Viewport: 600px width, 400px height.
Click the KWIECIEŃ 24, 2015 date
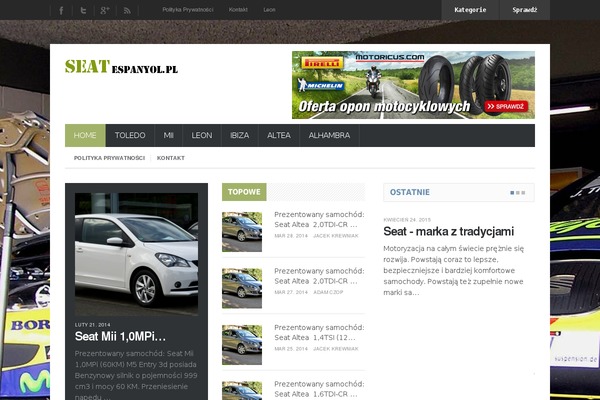tap(407, 220)
